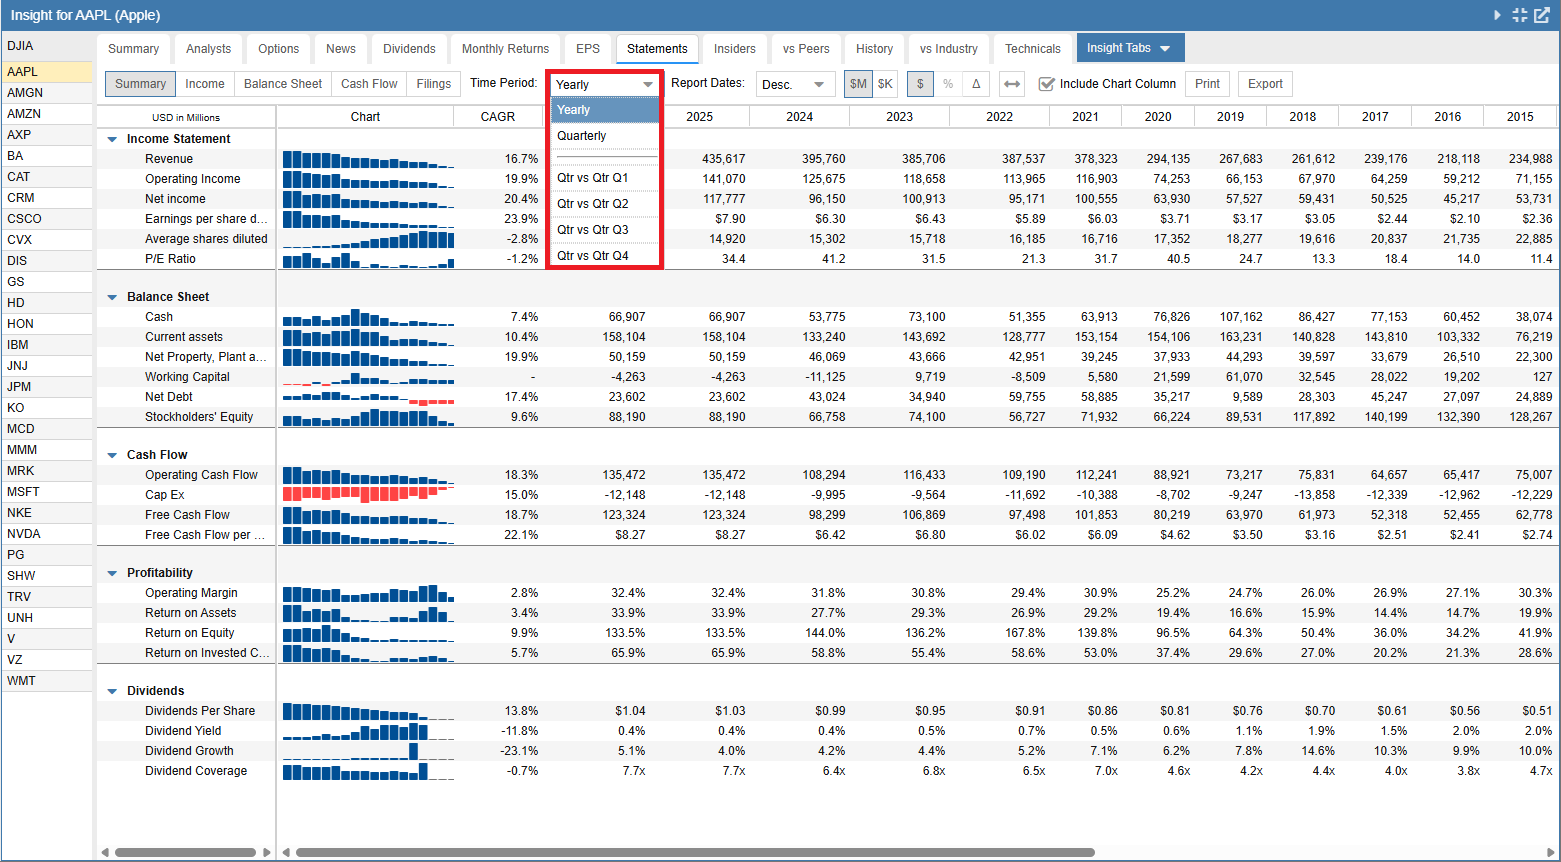Click the data-grid horizontal scrollbar thumb

pos(695,853)
